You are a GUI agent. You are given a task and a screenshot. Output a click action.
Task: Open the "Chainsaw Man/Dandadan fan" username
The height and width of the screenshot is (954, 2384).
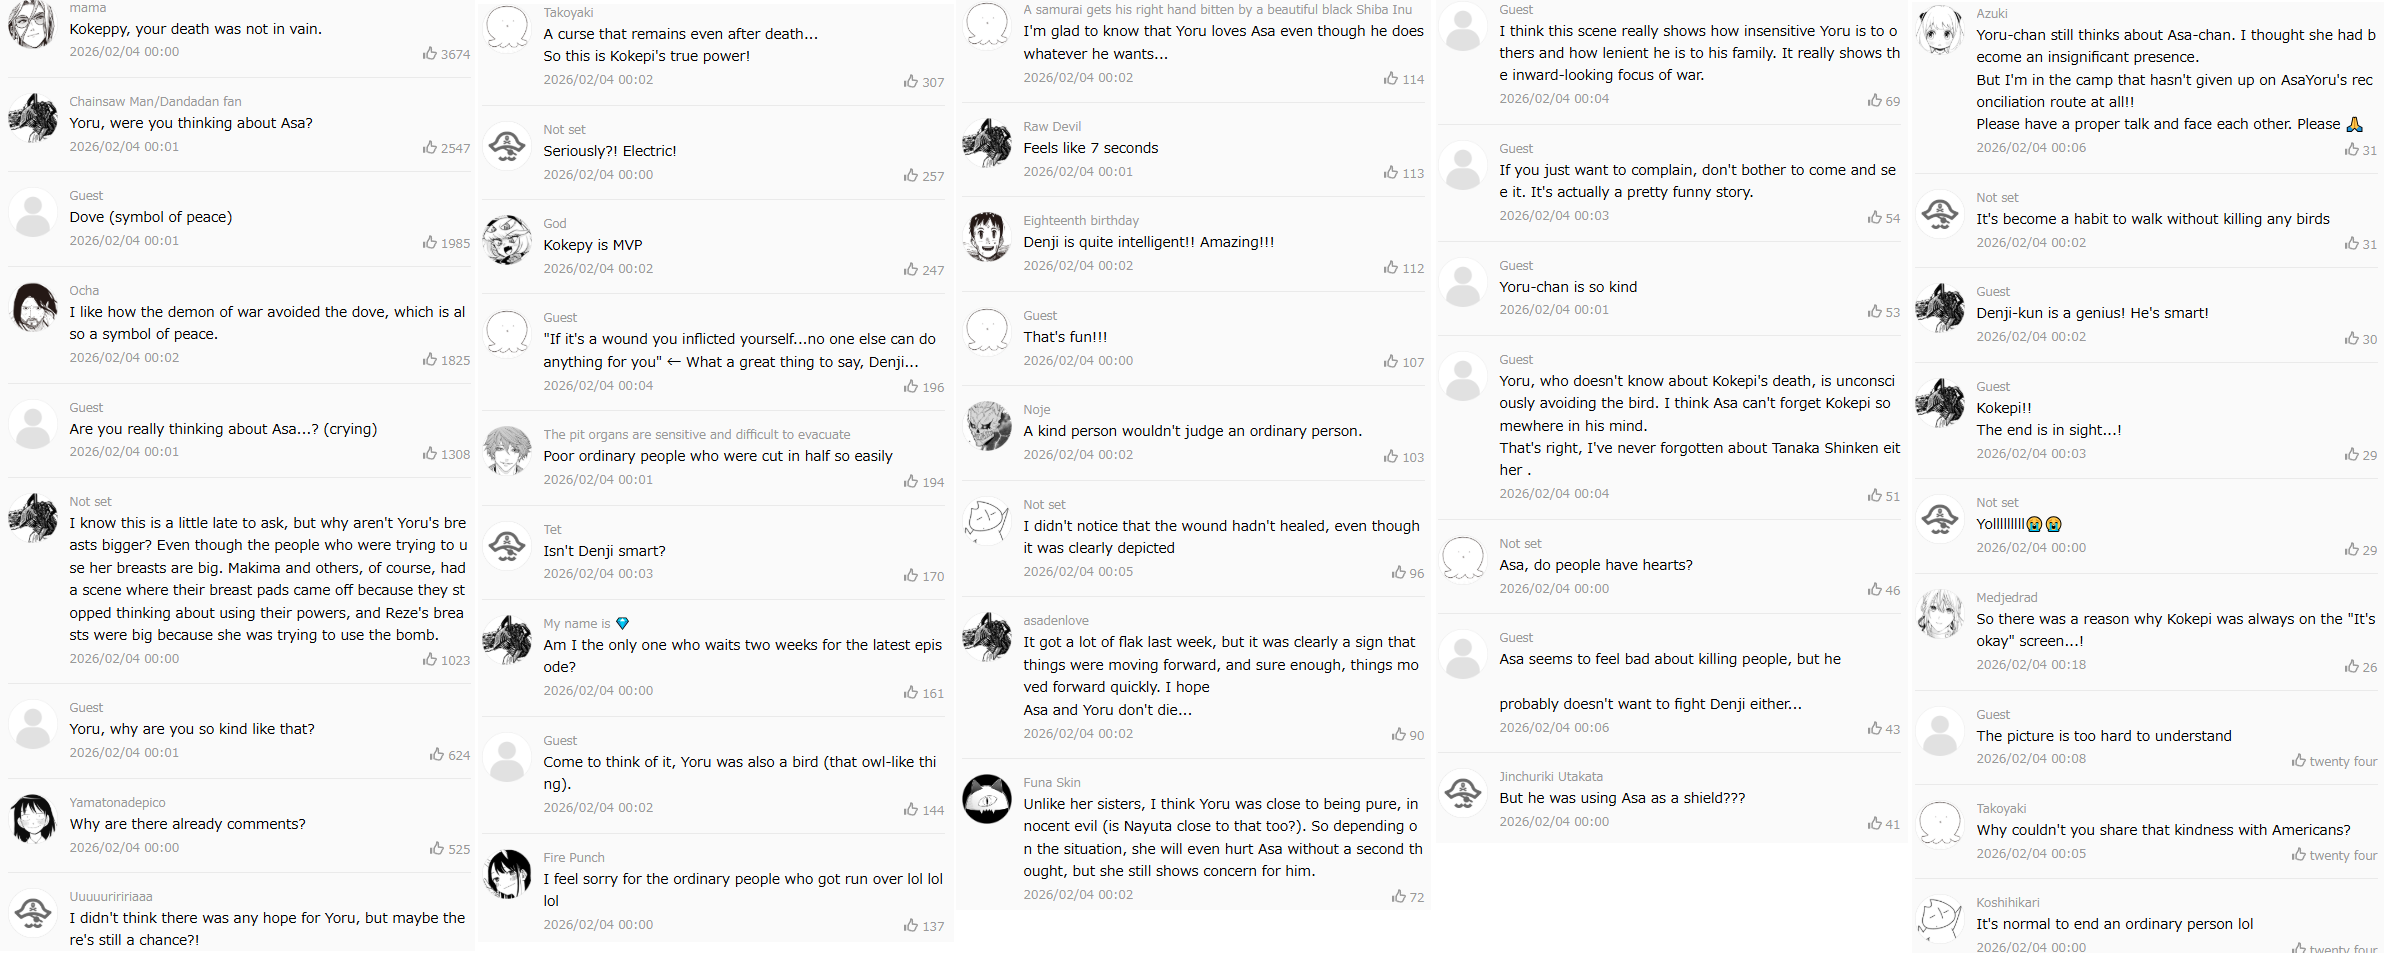(155, 101)
